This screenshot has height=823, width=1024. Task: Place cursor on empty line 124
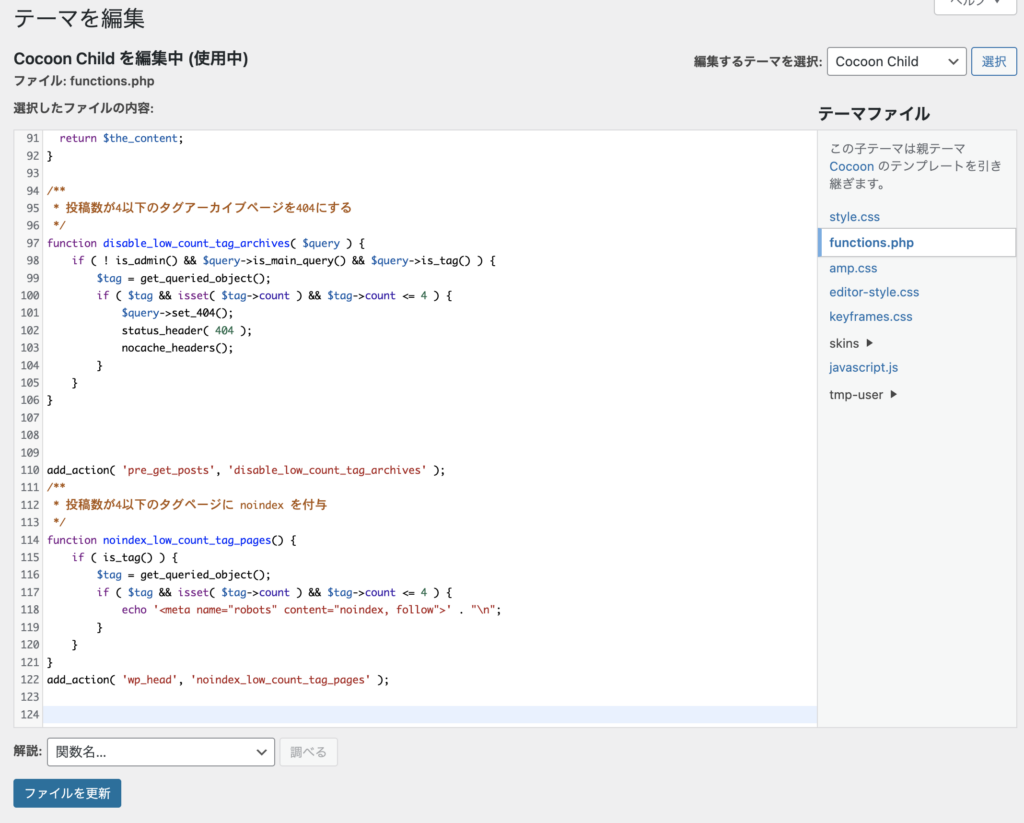[x=400, y=714]
